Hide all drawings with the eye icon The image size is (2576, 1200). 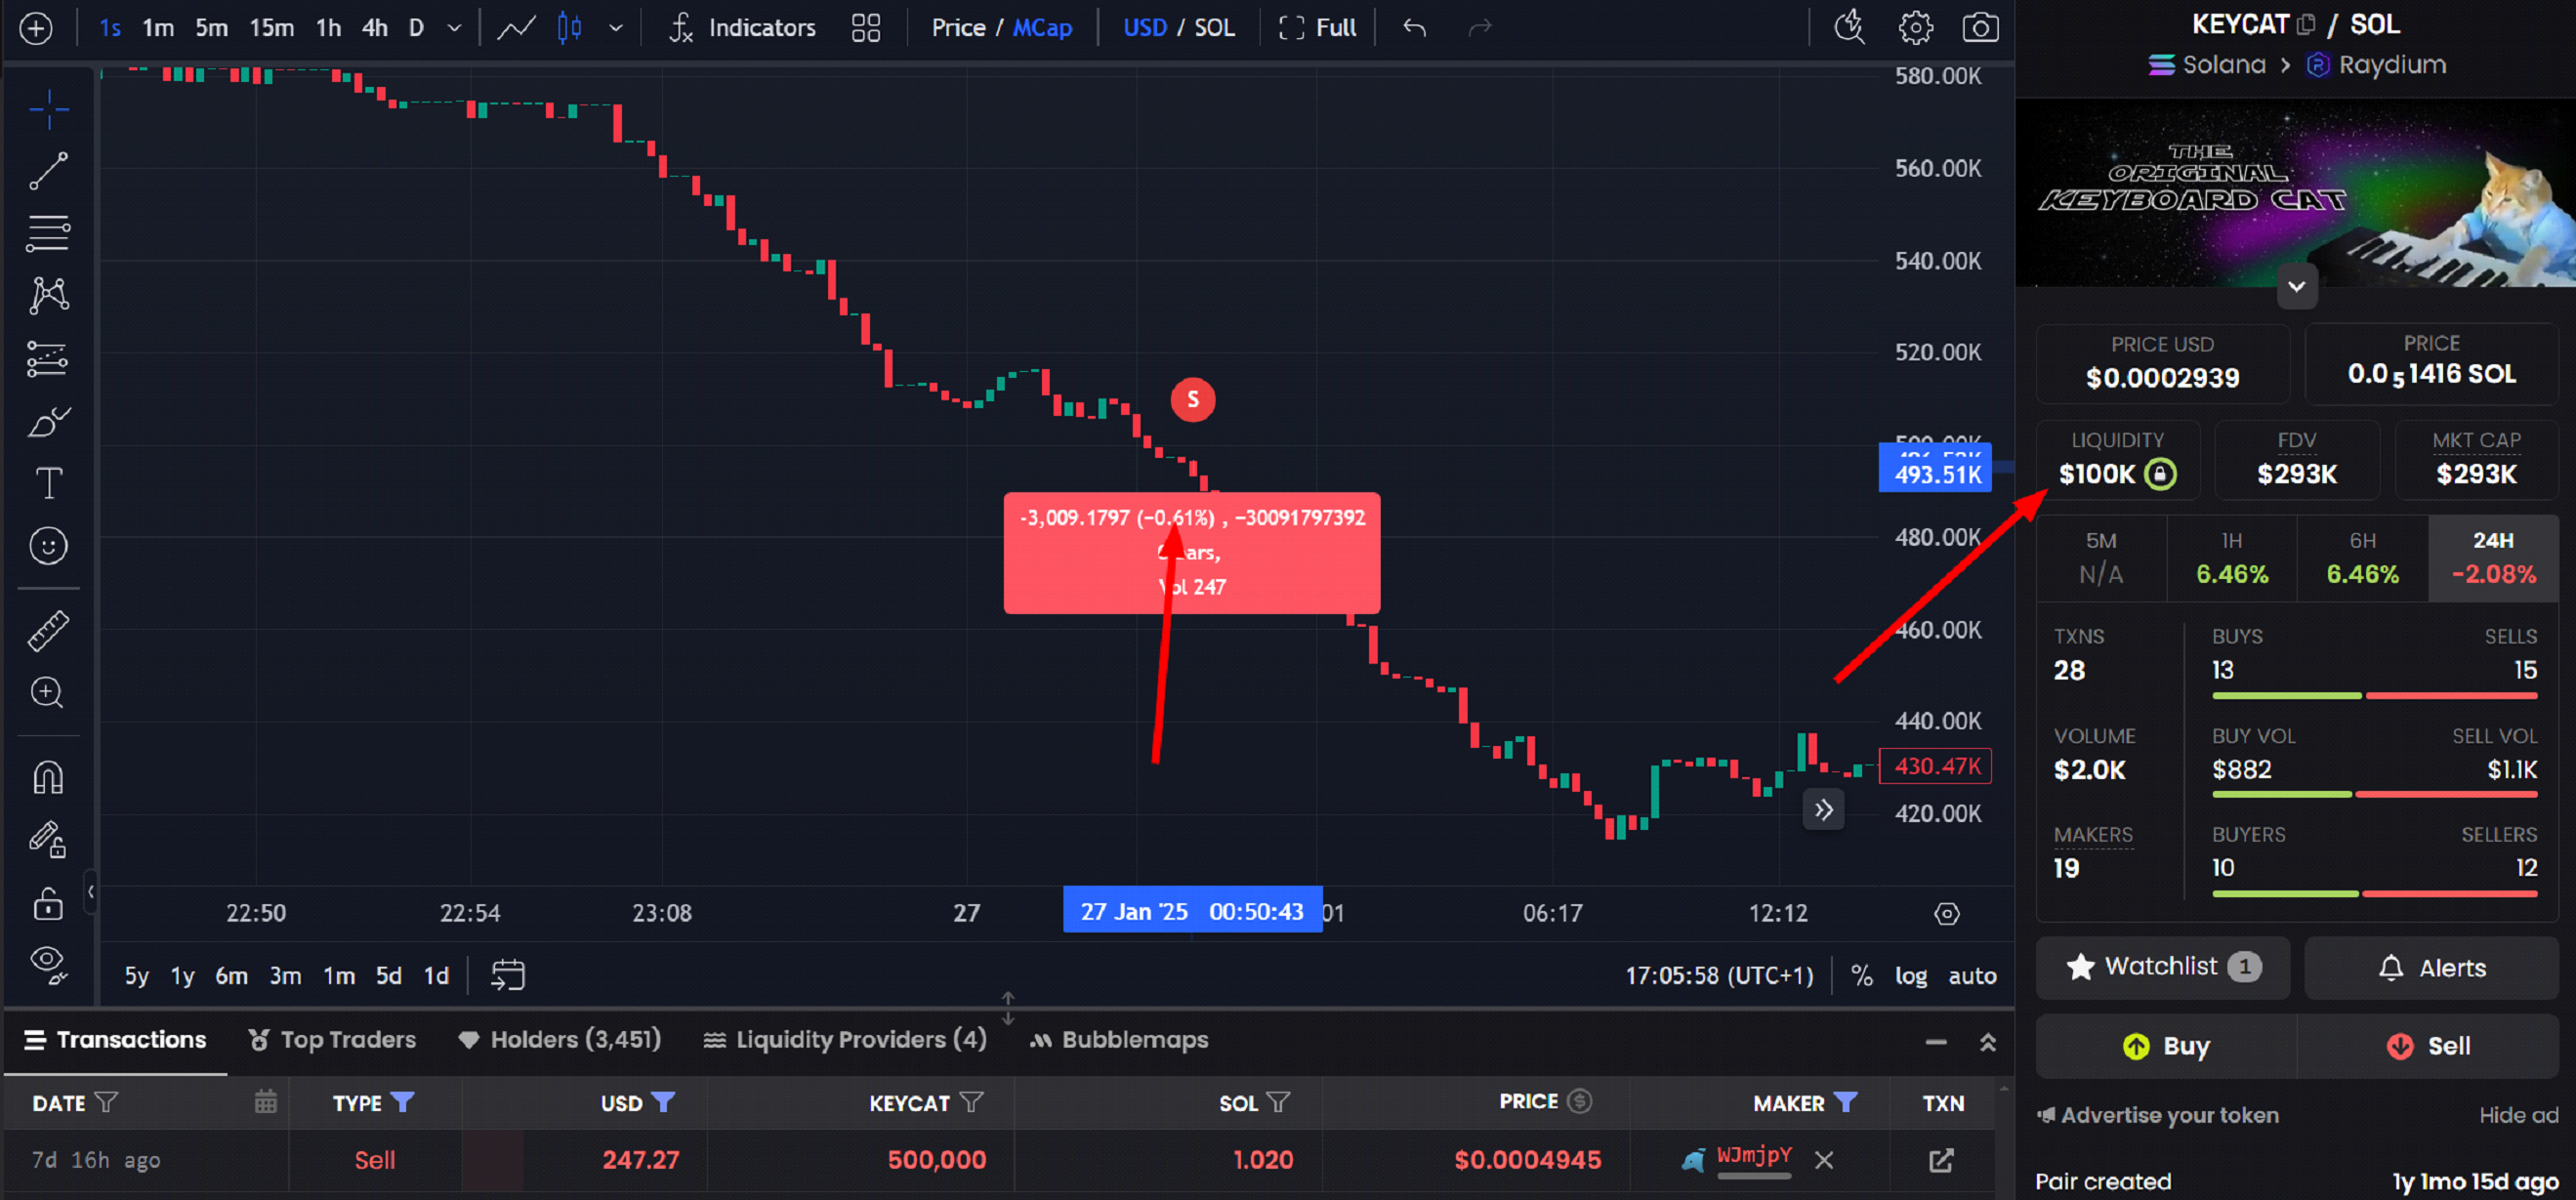48,964
